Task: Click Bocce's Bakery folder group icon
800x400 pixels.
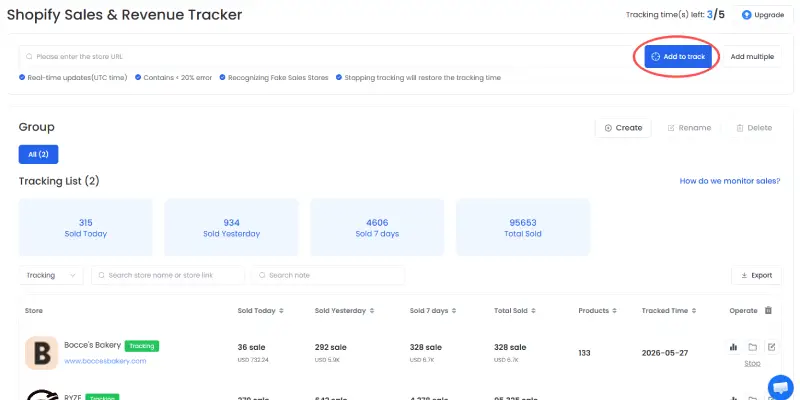Action: [x=753, y=347]
